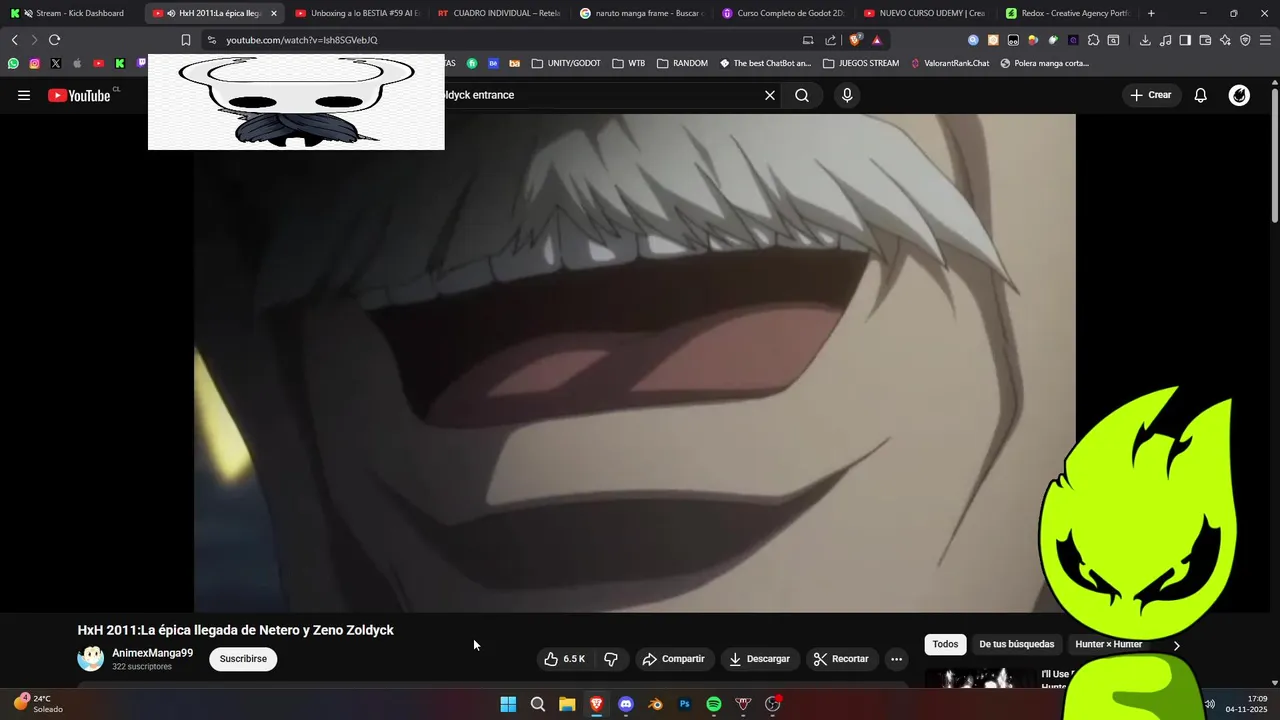
Task: Open WhatsApp bookmark icon
Action: [x=13, y=63]
